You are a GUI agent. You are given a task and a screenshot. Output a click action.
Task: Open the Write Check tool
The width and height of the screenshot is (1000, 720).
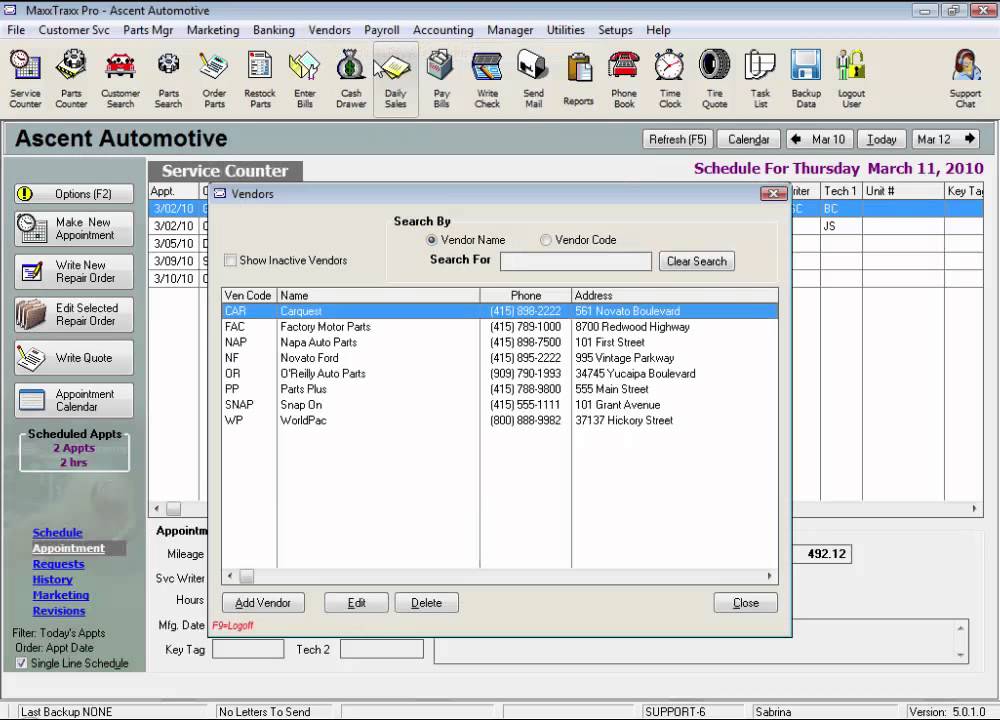click(x=487, y=79)
